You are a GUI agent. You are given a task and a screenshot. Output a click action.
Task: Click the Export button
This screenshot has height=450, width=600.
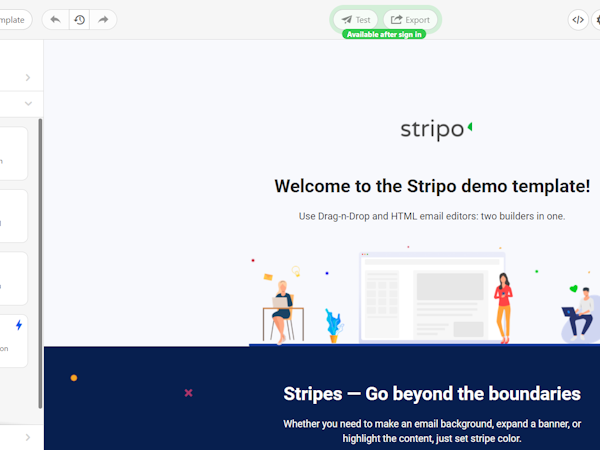pyautogui.click(x=410, y=20)
